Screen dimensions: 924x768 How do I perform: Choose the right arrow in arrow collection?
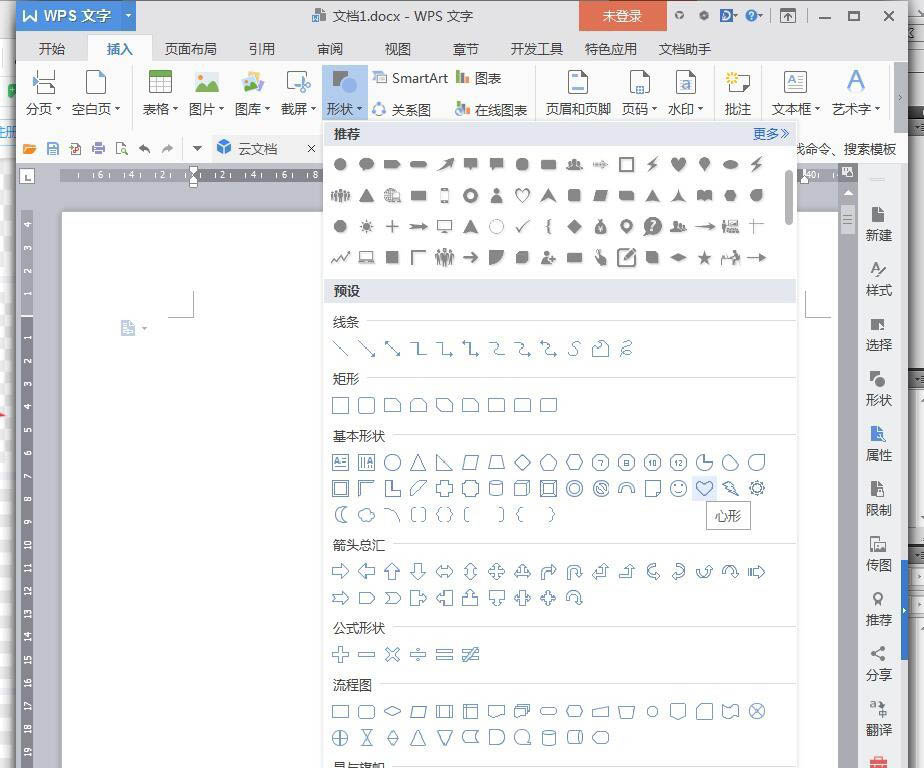tap(341, 571)
